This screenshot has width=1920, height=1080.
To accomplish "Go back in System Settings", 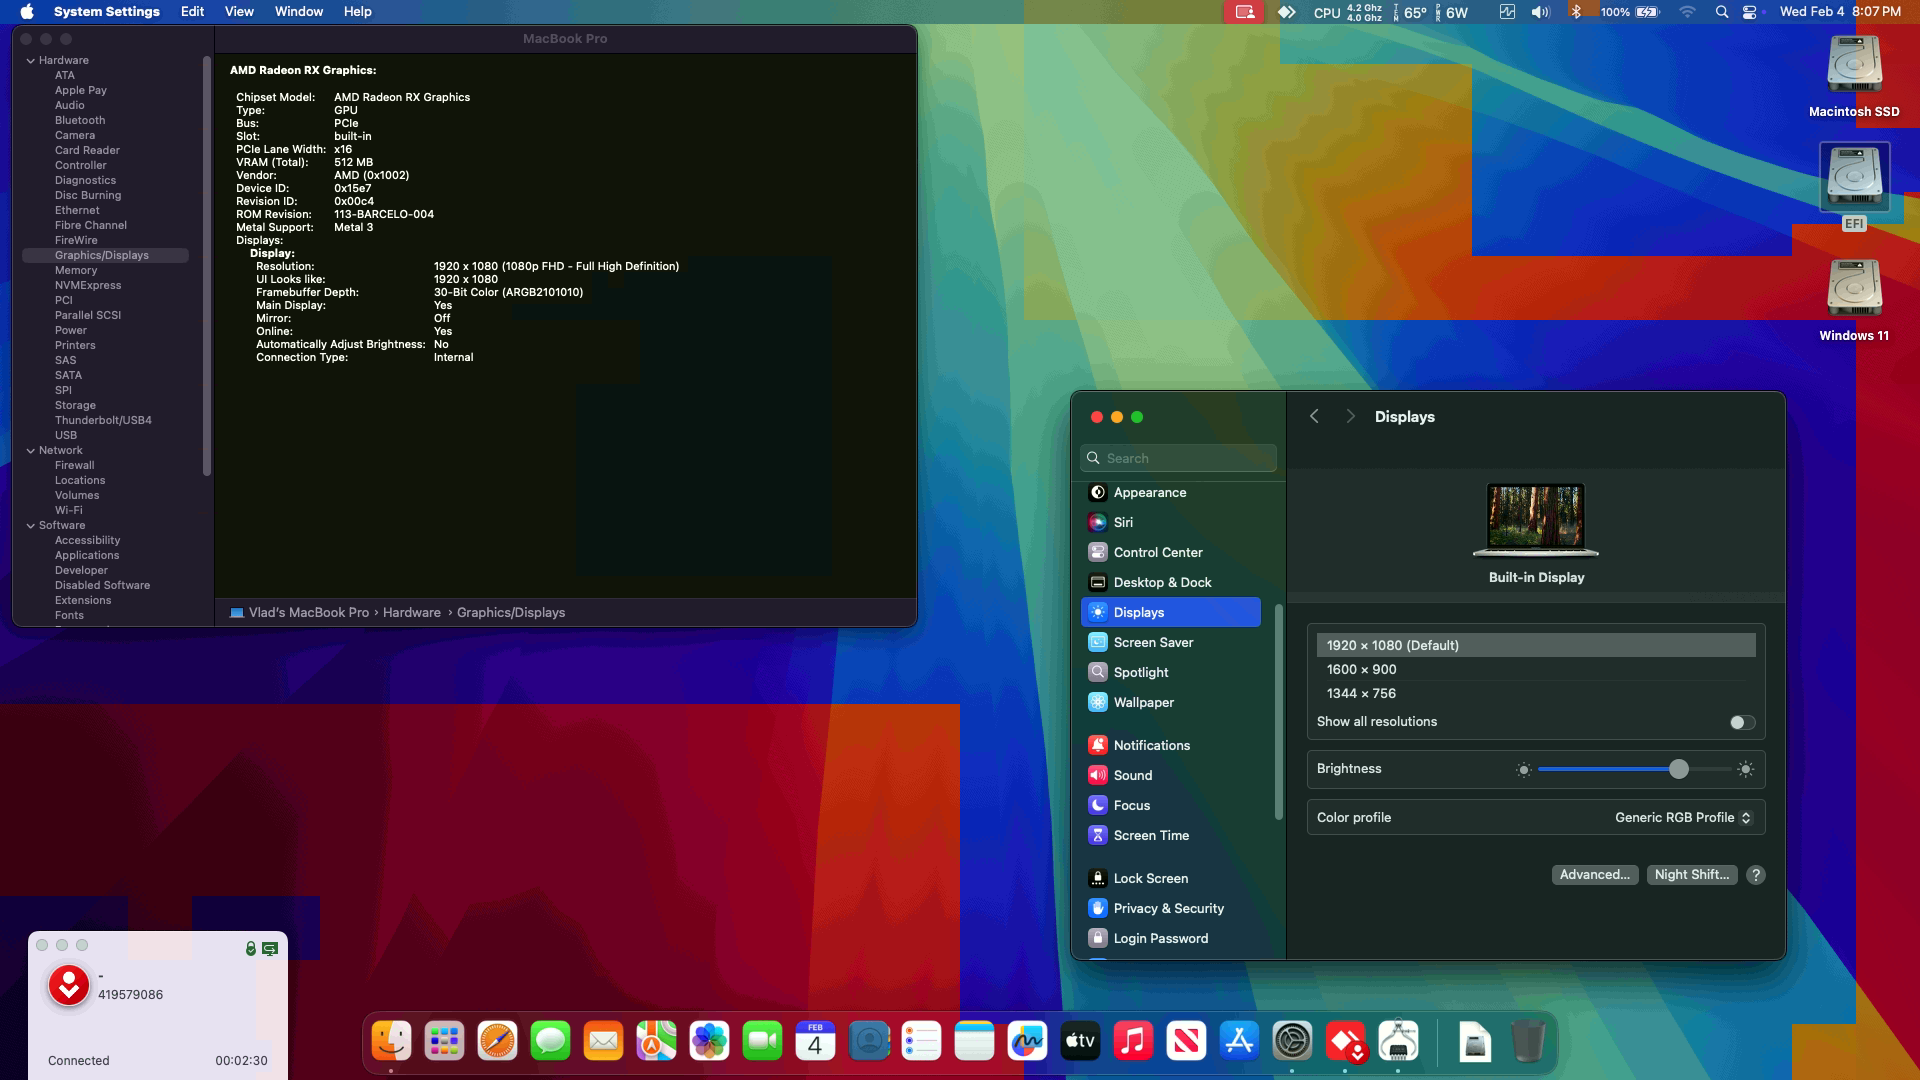I will click(x=1314, y=417).
